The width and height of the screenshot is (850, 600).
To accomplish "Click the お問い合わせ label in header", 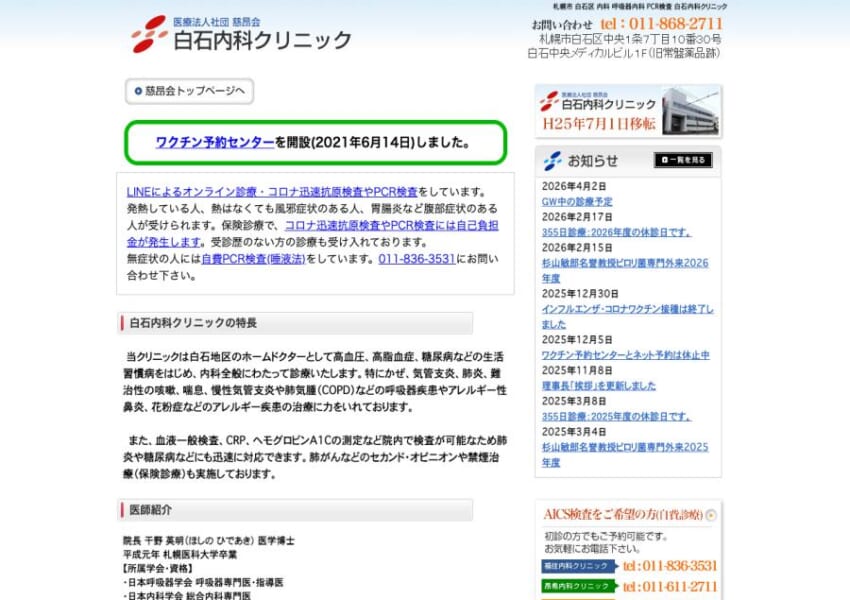I will click(562, 25).
